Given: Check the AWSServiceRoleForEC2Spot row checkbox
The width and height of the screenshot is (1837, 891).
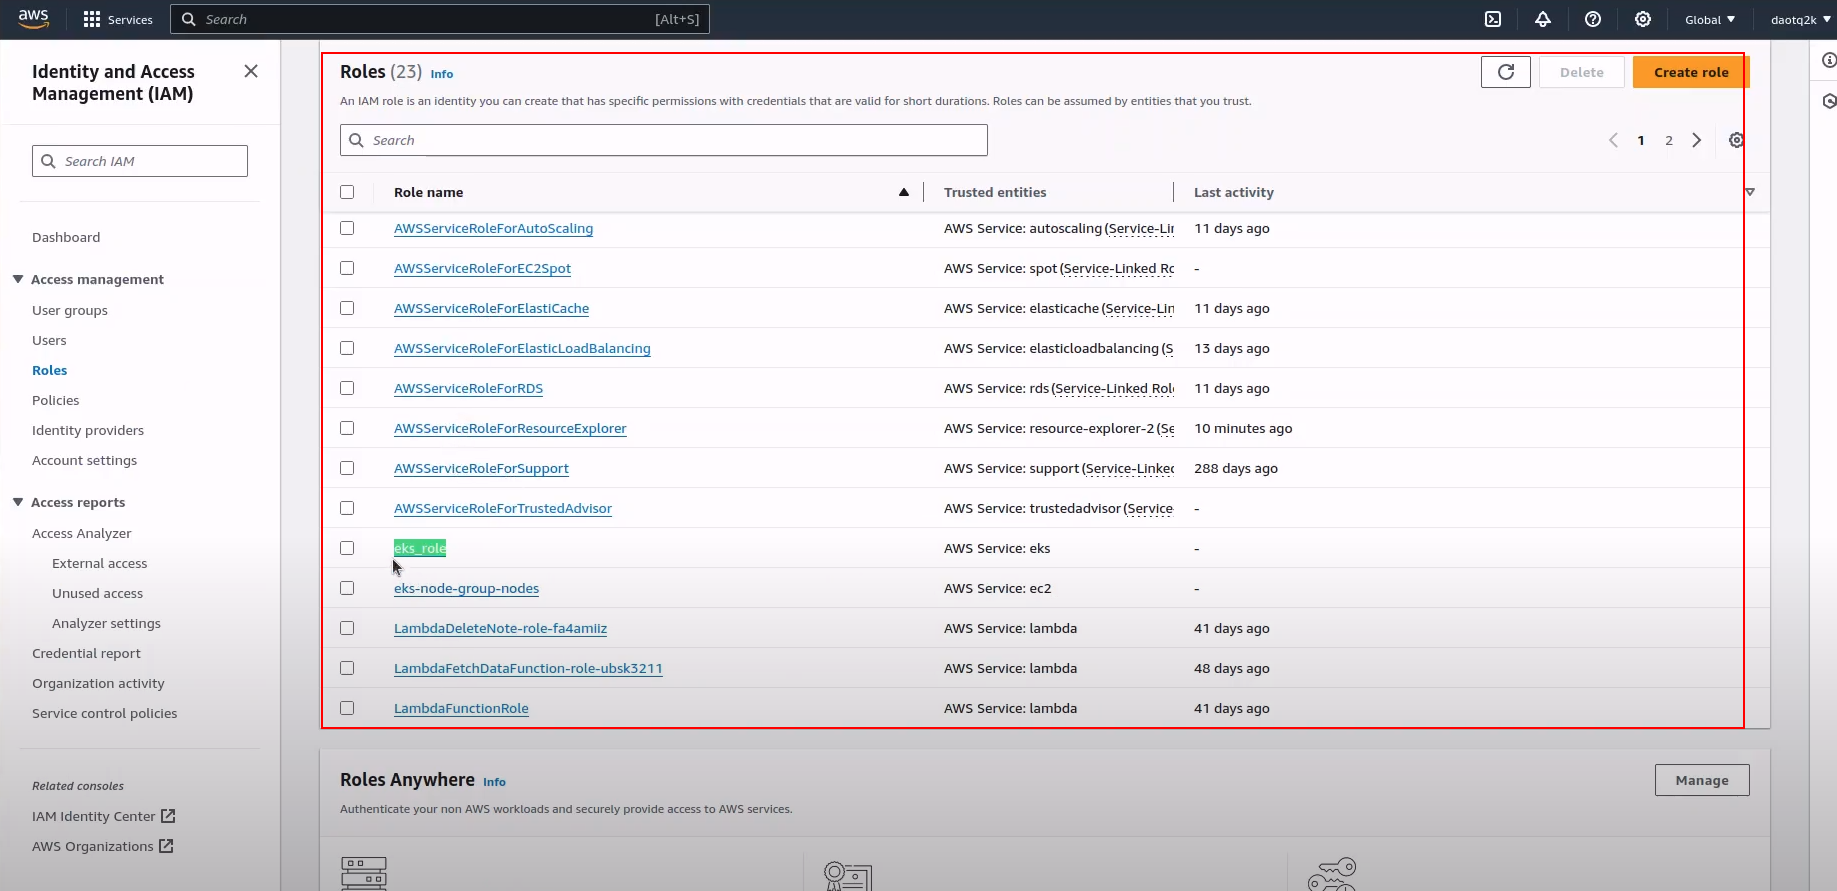Looking at the screenshot, I should point(347,268).
